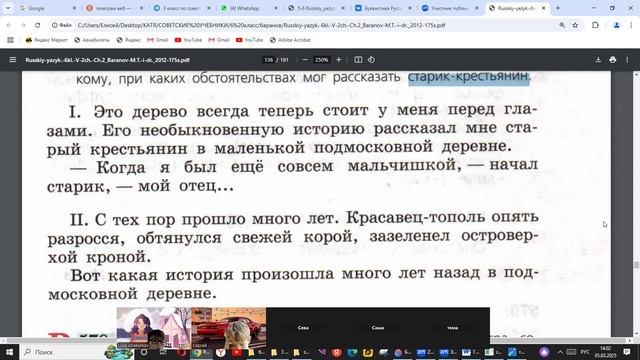Screen dimensions: 640x360
Task: Open the PDF viewer sidebar menu icon
Action: (x=13, y=60)
